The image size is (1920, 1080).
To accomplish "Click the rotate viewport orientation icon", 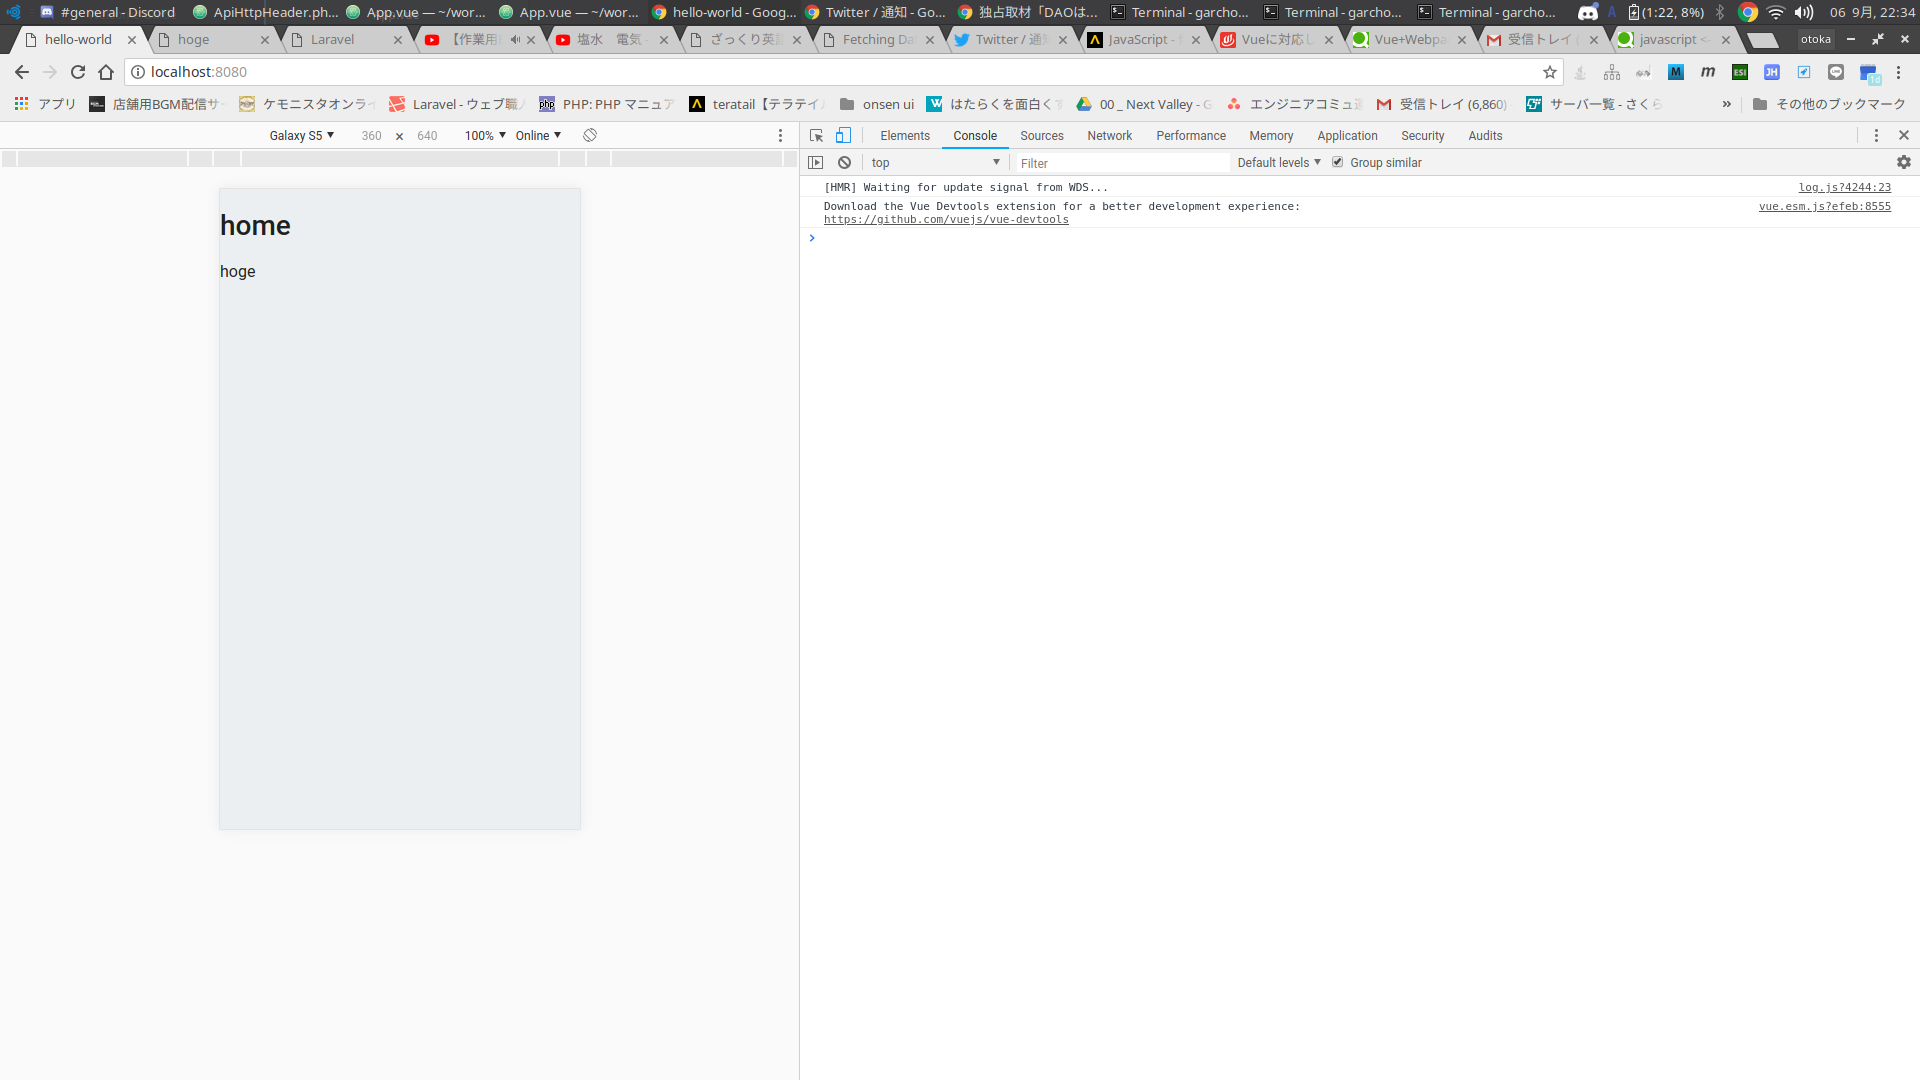I will point(589,135).
